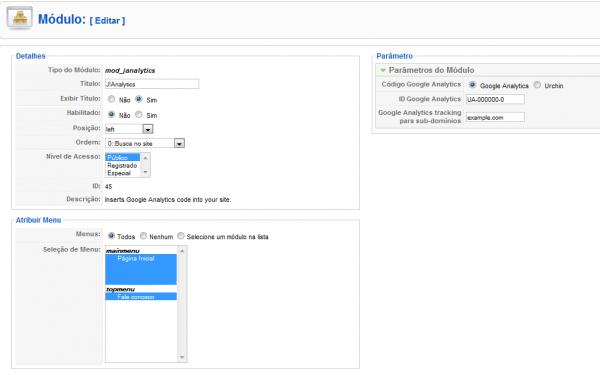Select Público access level
Screen dimensions: 600x373
pos(122,158)
